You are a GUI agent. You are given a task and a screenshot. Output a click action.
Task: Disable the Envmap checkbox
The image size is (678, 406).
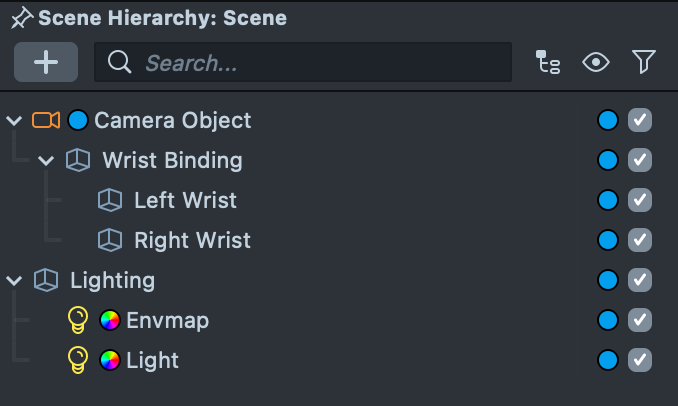[640, 320]
